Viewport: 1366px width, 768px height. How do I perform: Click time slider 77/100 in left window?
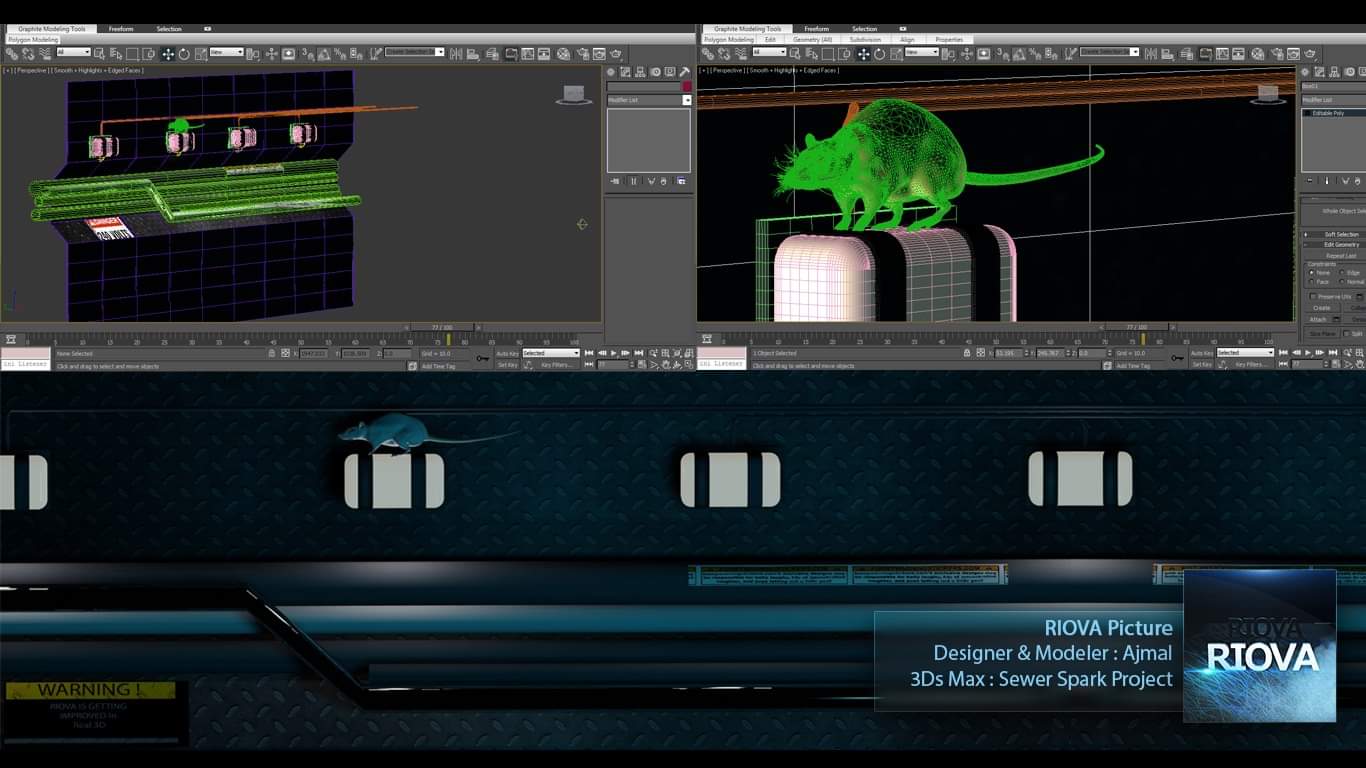442,327
